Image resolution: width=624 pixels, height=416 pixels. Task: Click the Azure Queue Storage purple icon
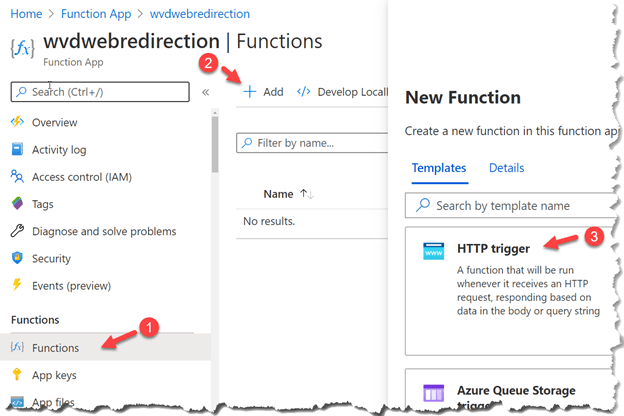[x=433, y=393]
